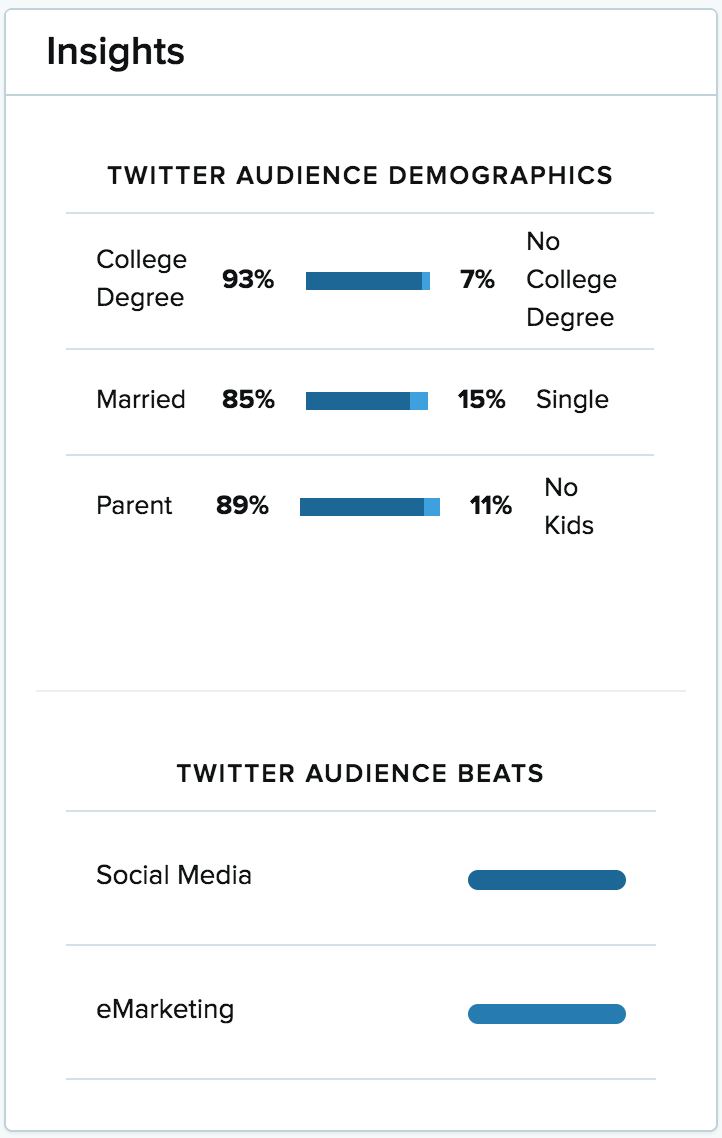Image resolution: width=722 pixels, height=1138 pixels.
Task: Click the Social Media beat label
Action: 171,877
